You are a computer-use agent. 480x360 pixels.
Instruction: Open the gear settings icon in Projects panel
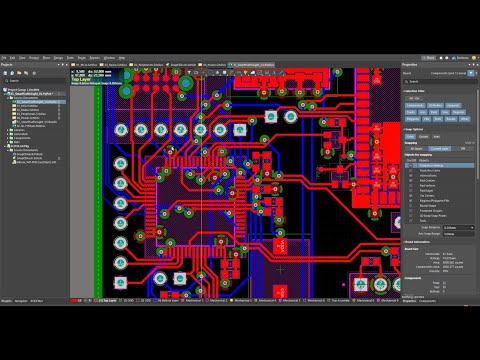click(34, 73)
